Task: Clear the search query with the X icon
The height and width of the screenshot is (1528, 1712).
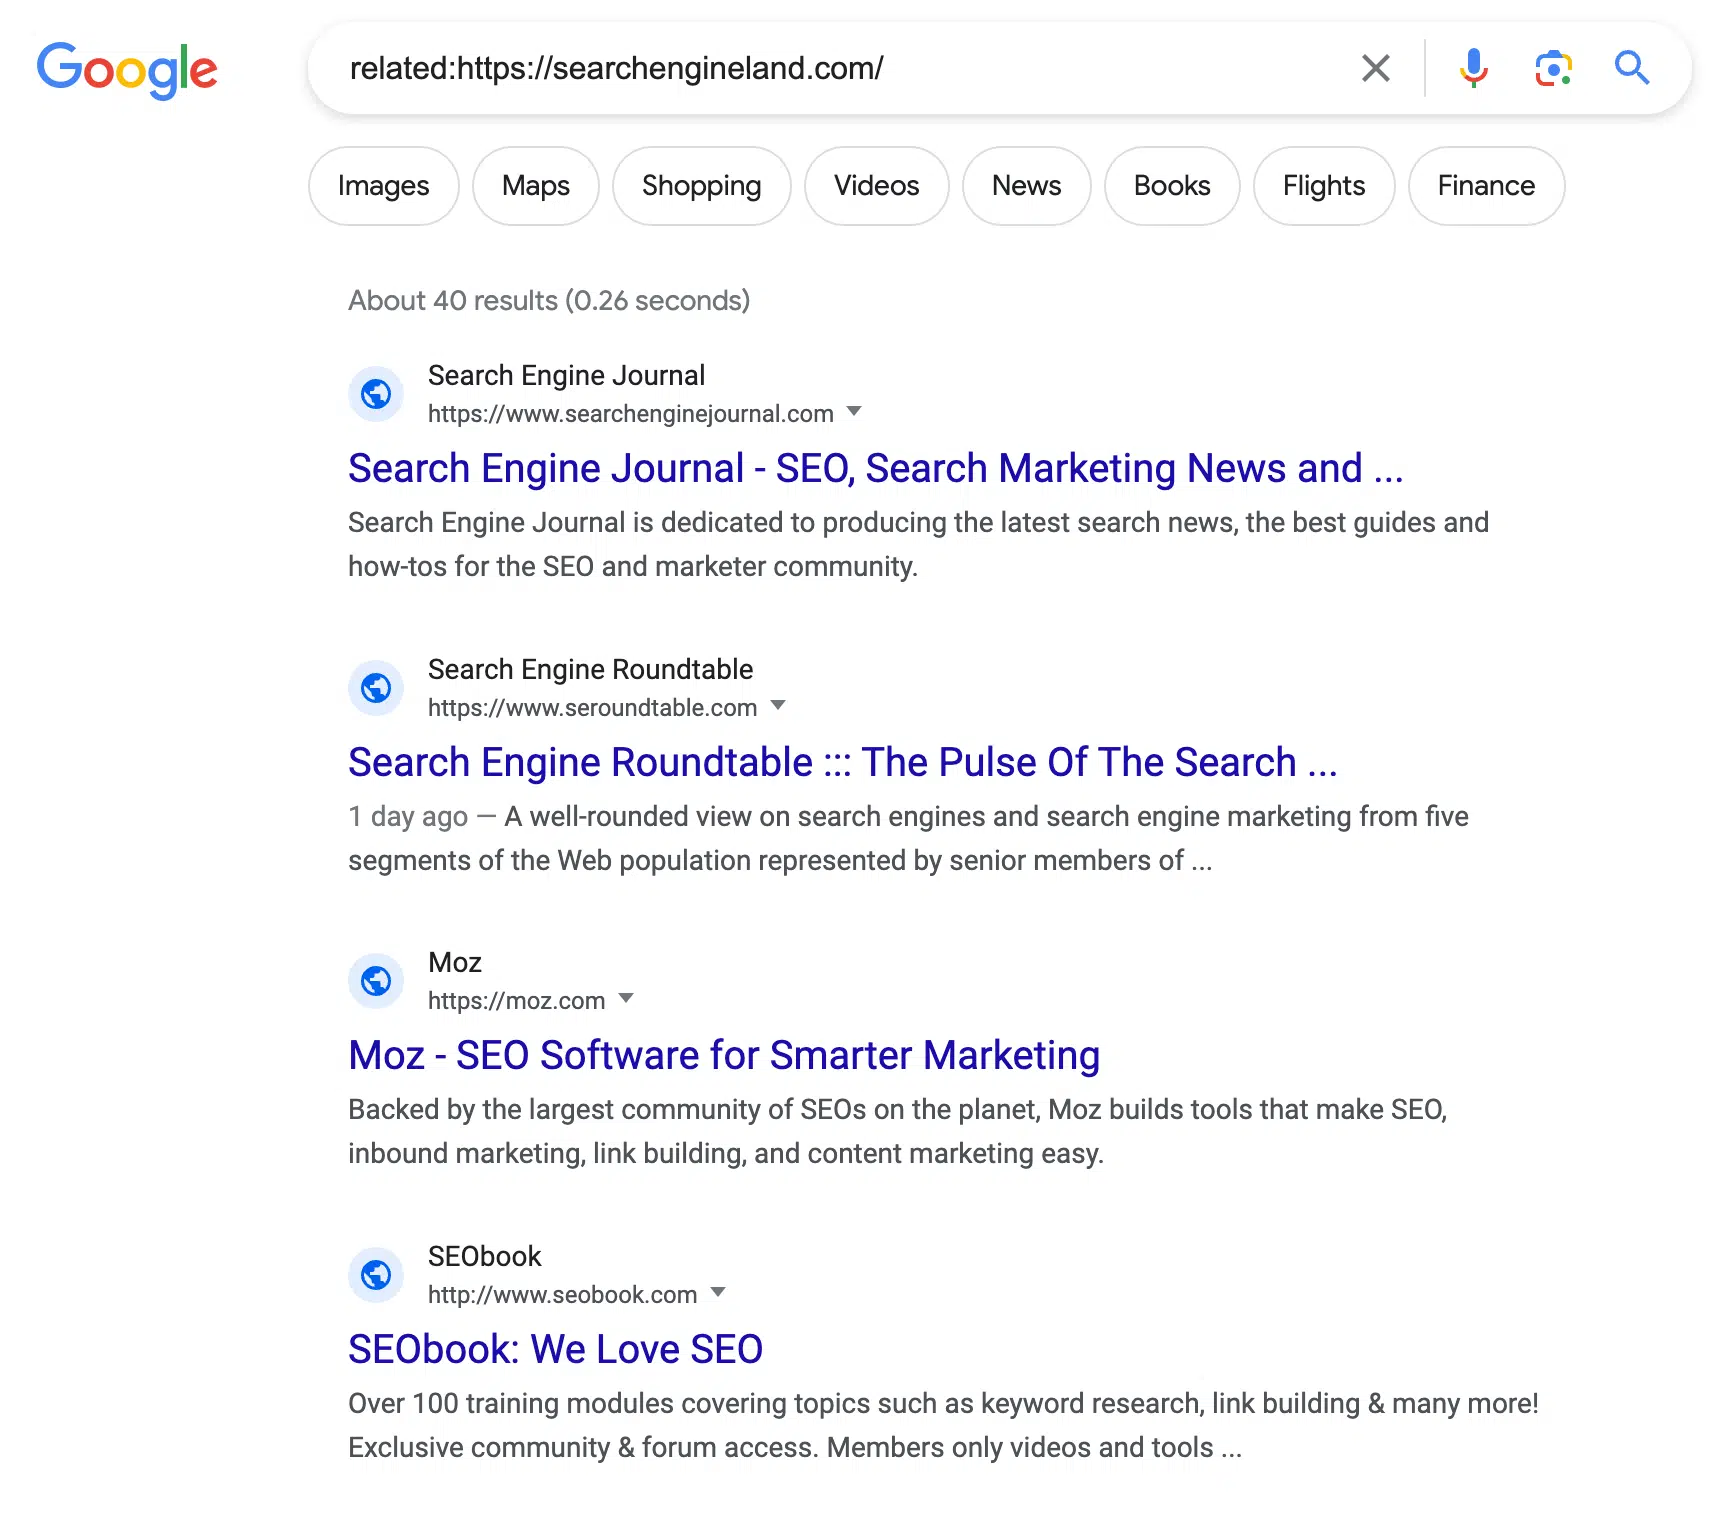Action: tap(1376, 68)
